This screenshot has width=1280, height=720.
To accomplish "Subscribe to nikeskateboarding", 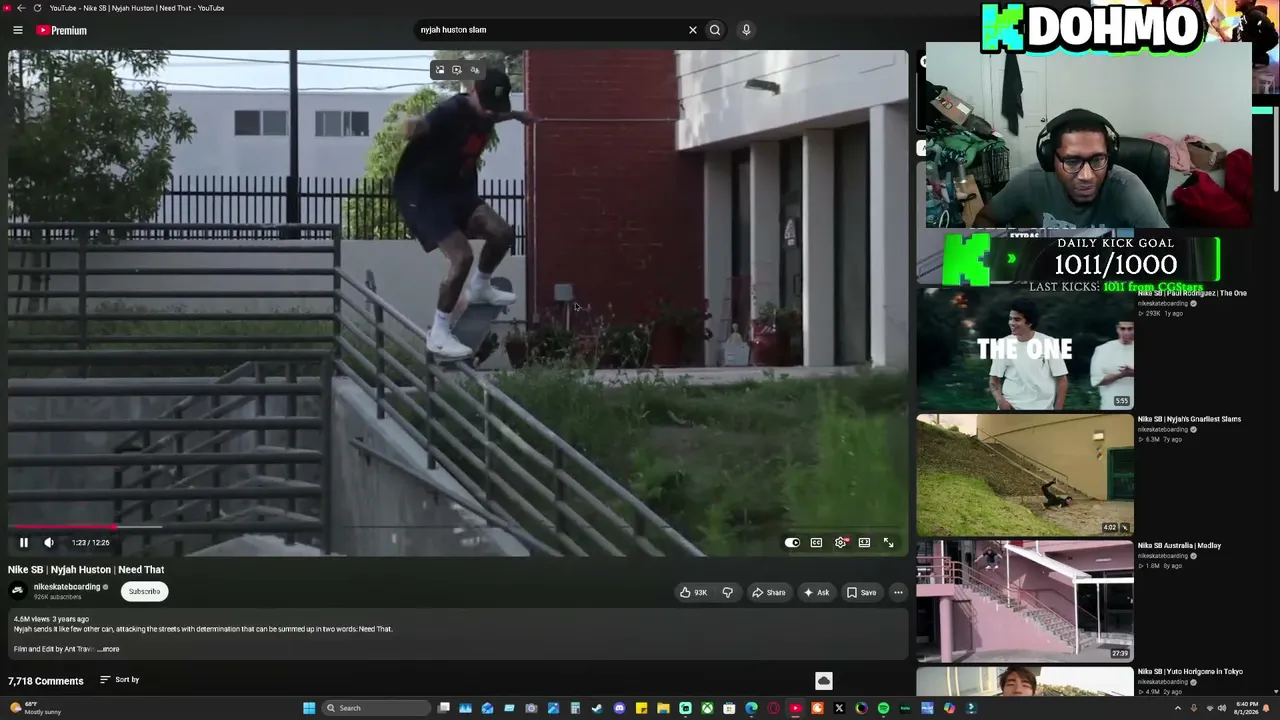I will tap(144, 591).
